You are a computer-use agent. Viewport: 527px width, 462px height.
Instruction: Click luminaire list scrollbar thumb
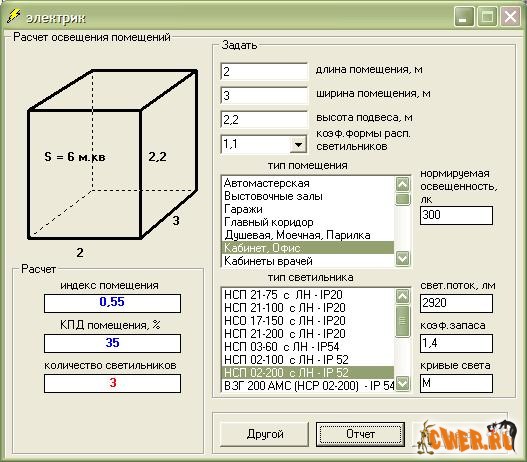pos(403,321)
